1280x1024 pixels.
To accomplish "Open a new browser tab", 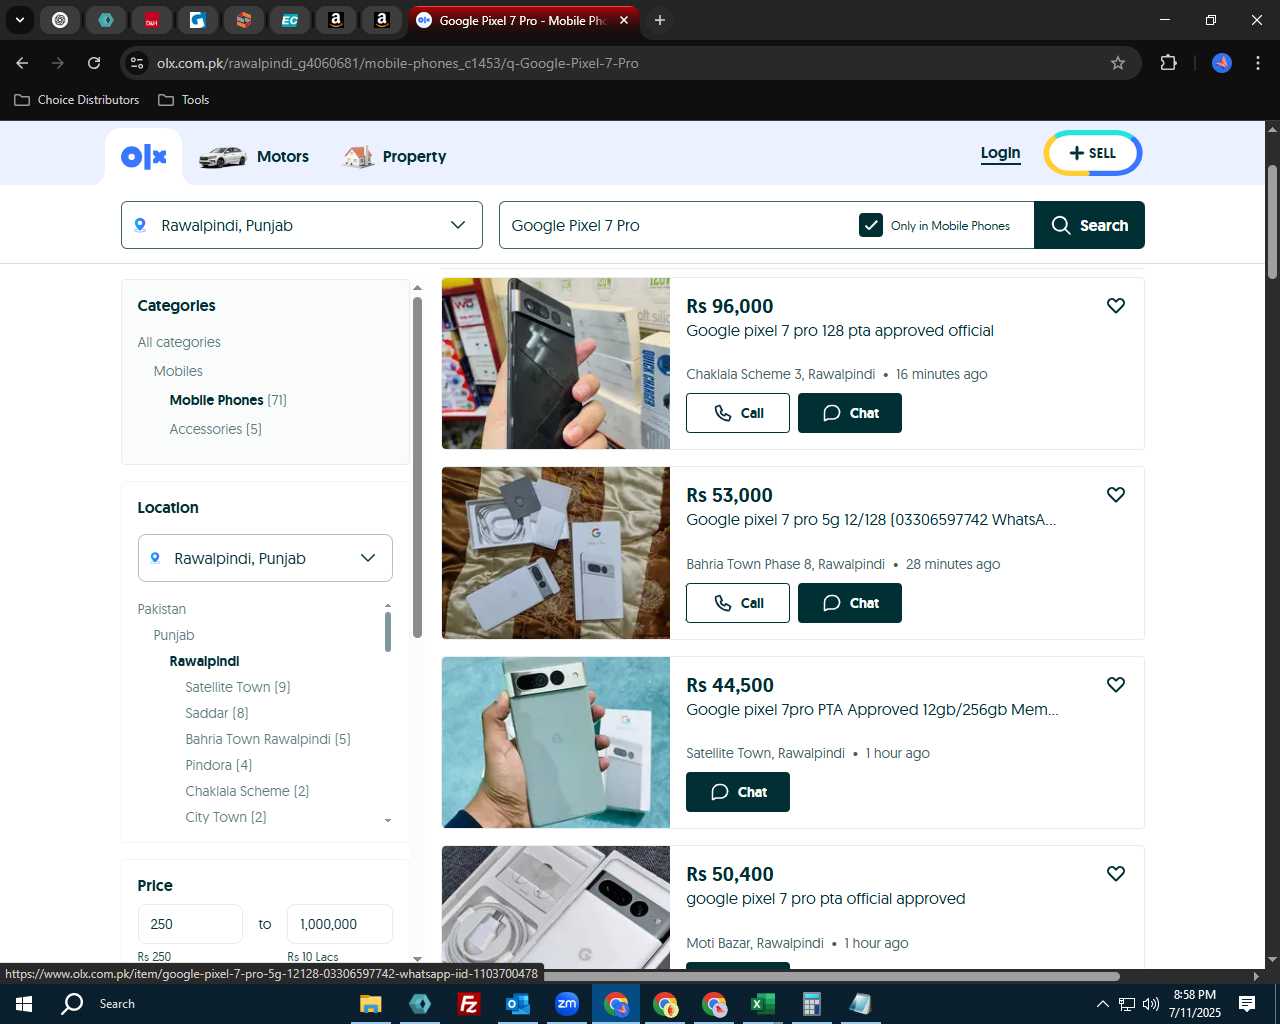I will point(659,20).
